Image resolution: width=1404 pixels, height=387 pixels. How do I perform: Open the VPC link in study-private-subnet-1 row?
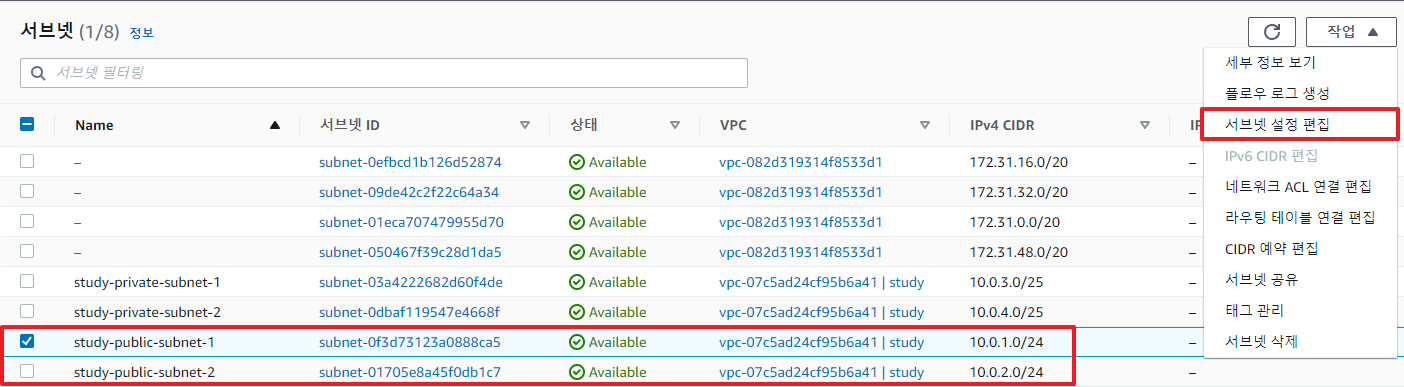pyautogui.click(x=821, y=282)
